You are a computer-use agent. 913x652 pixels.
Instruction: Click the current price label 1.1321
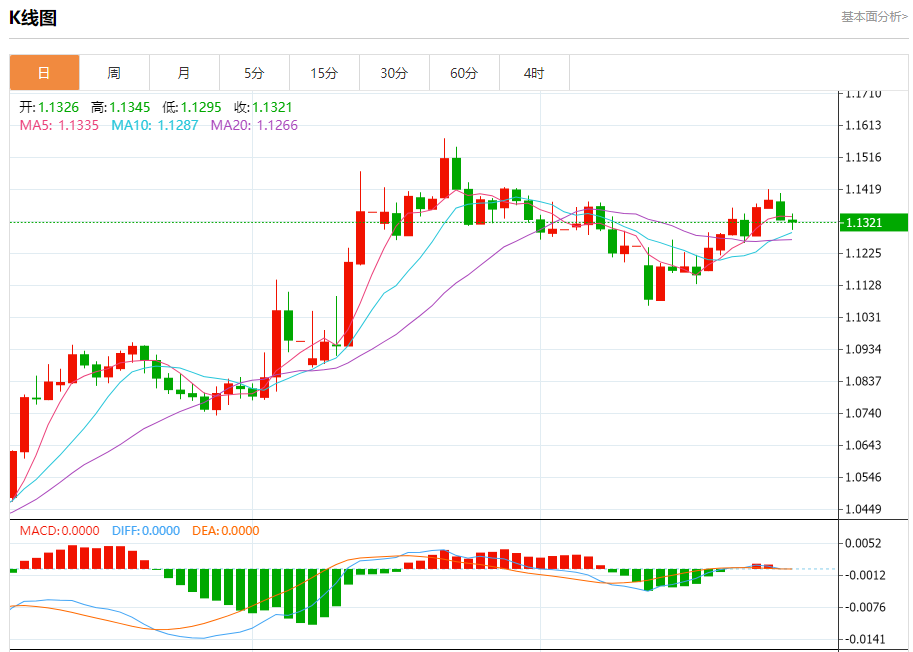tap(873, 222)
